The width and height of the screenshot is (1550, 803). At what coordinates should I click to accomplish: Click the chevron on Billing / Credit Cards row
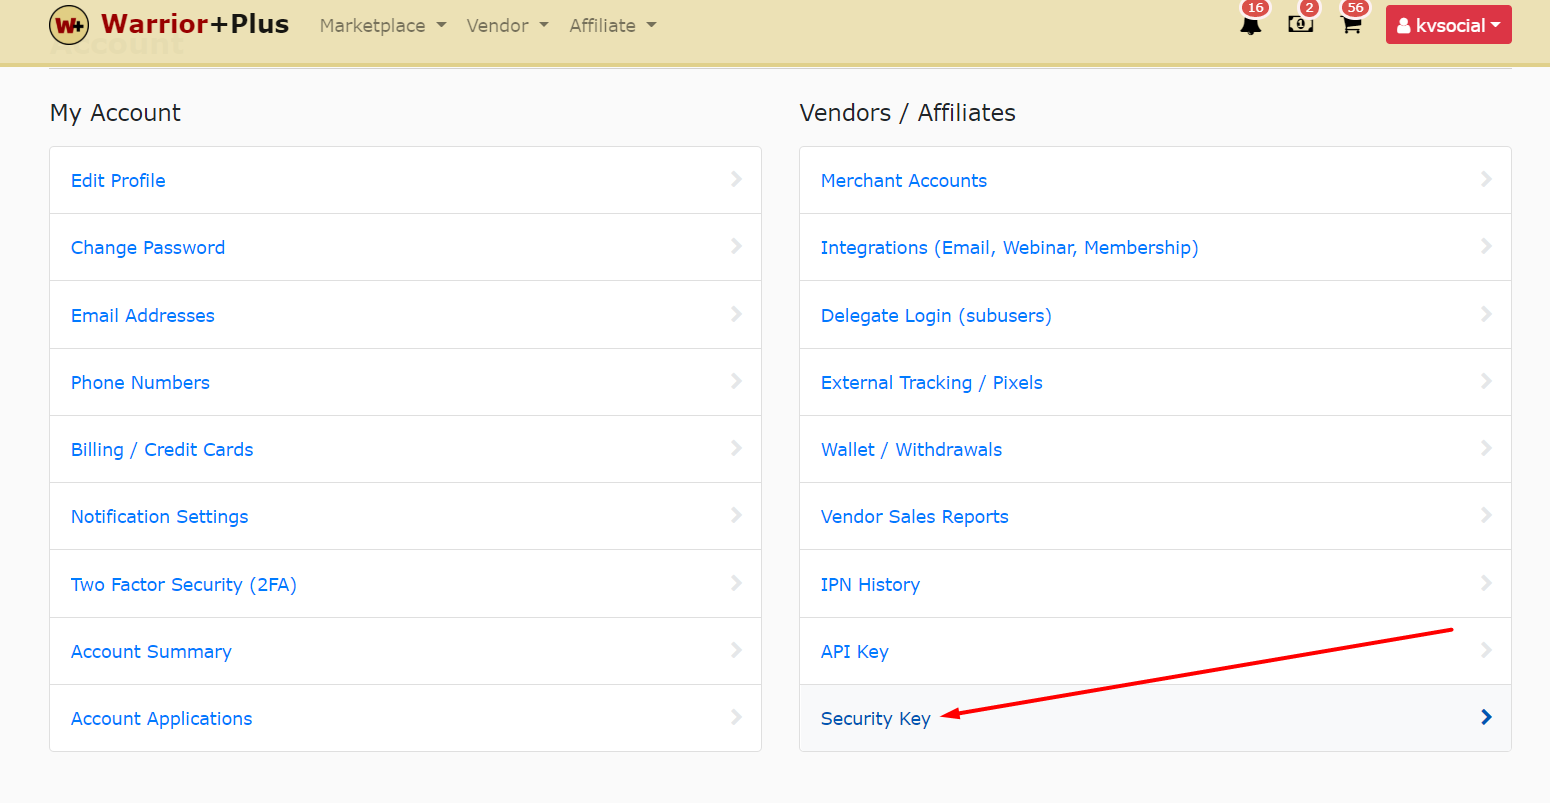click(736, 448)
